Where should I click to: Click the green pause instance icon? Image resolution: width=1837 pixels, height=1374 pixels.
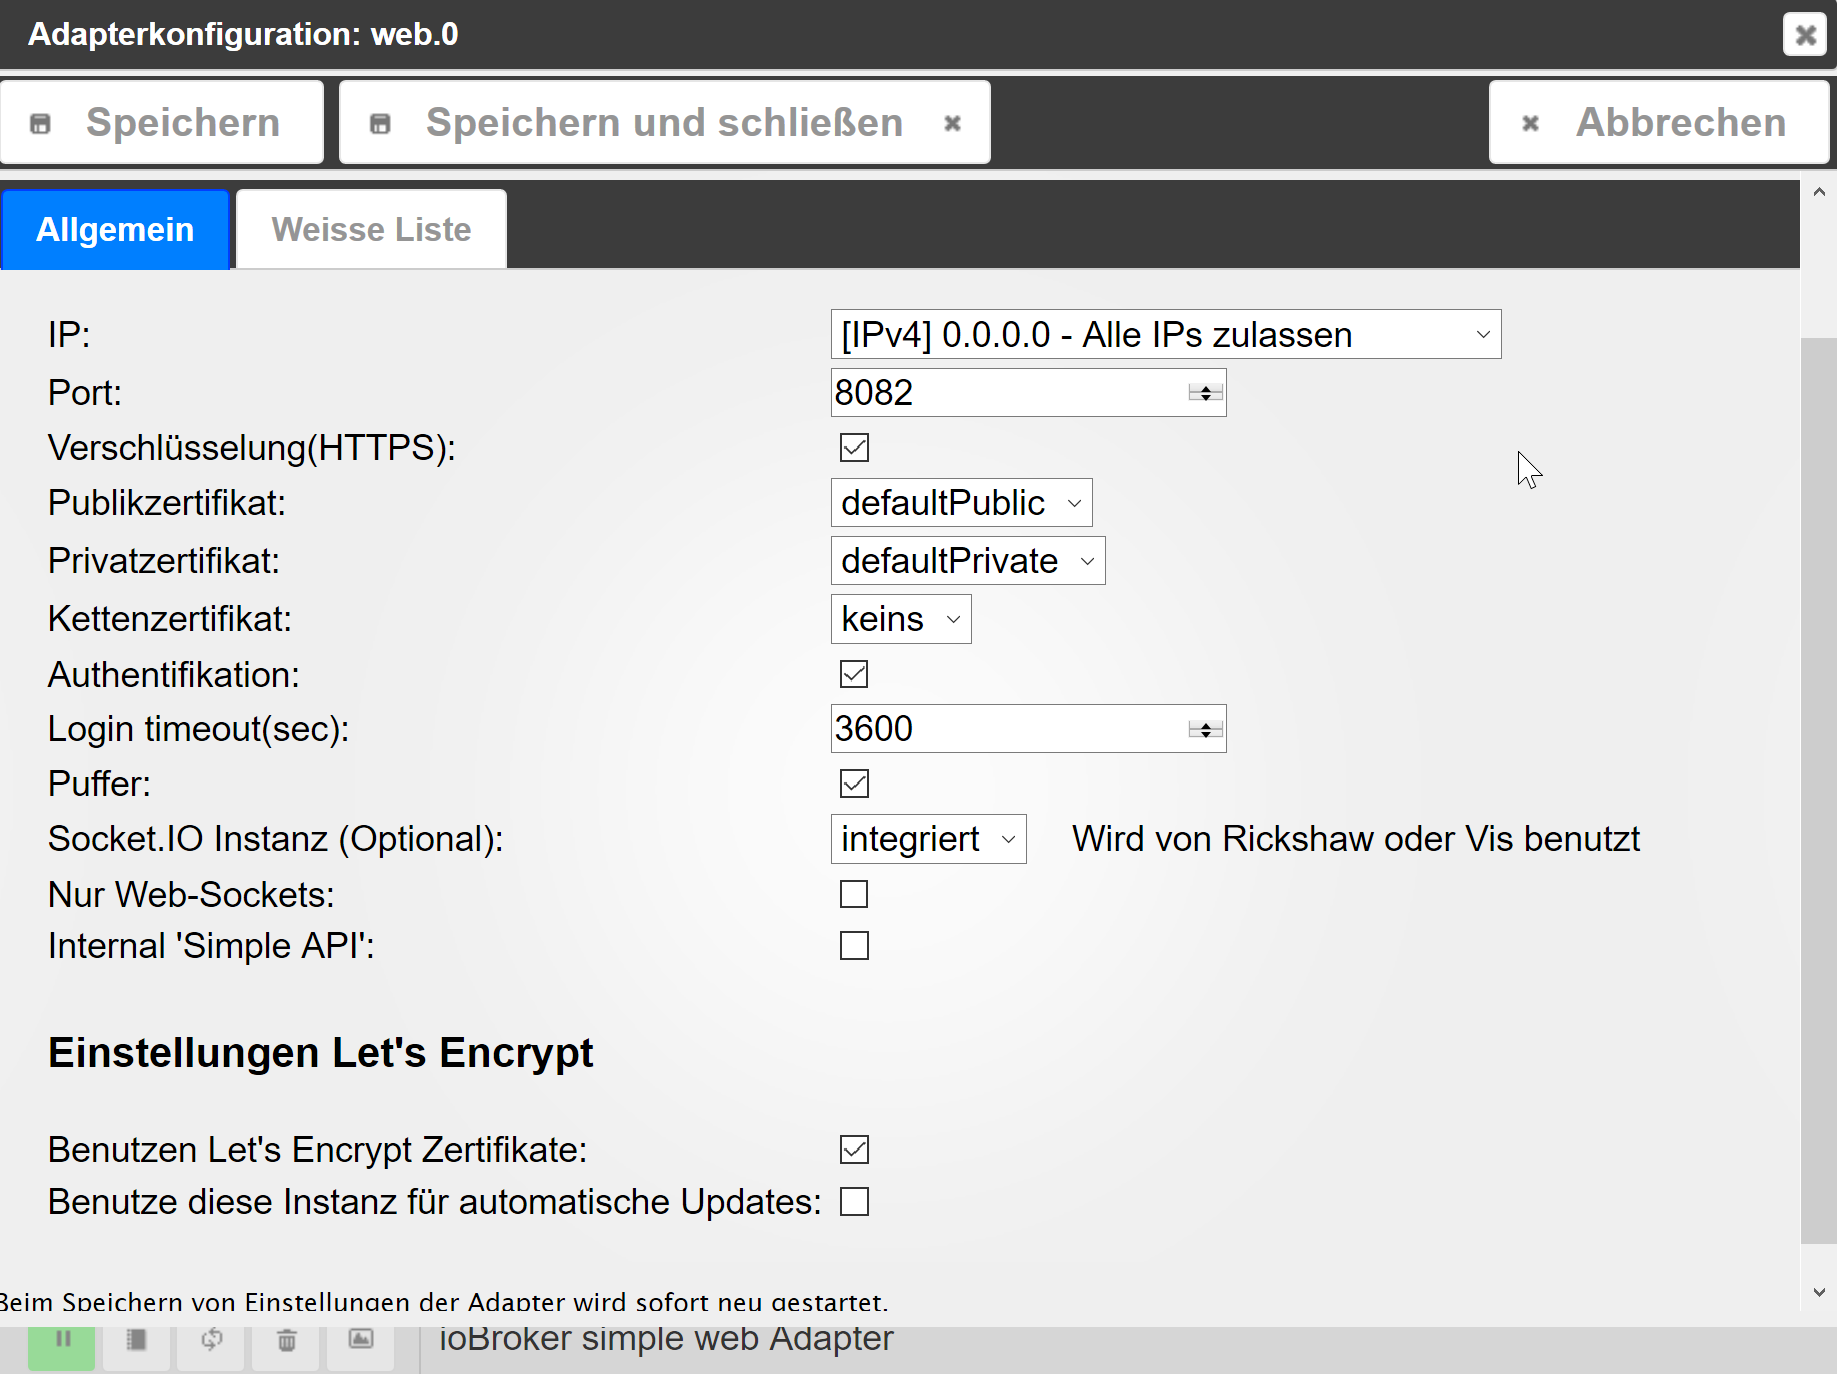tap(62, 1340)
